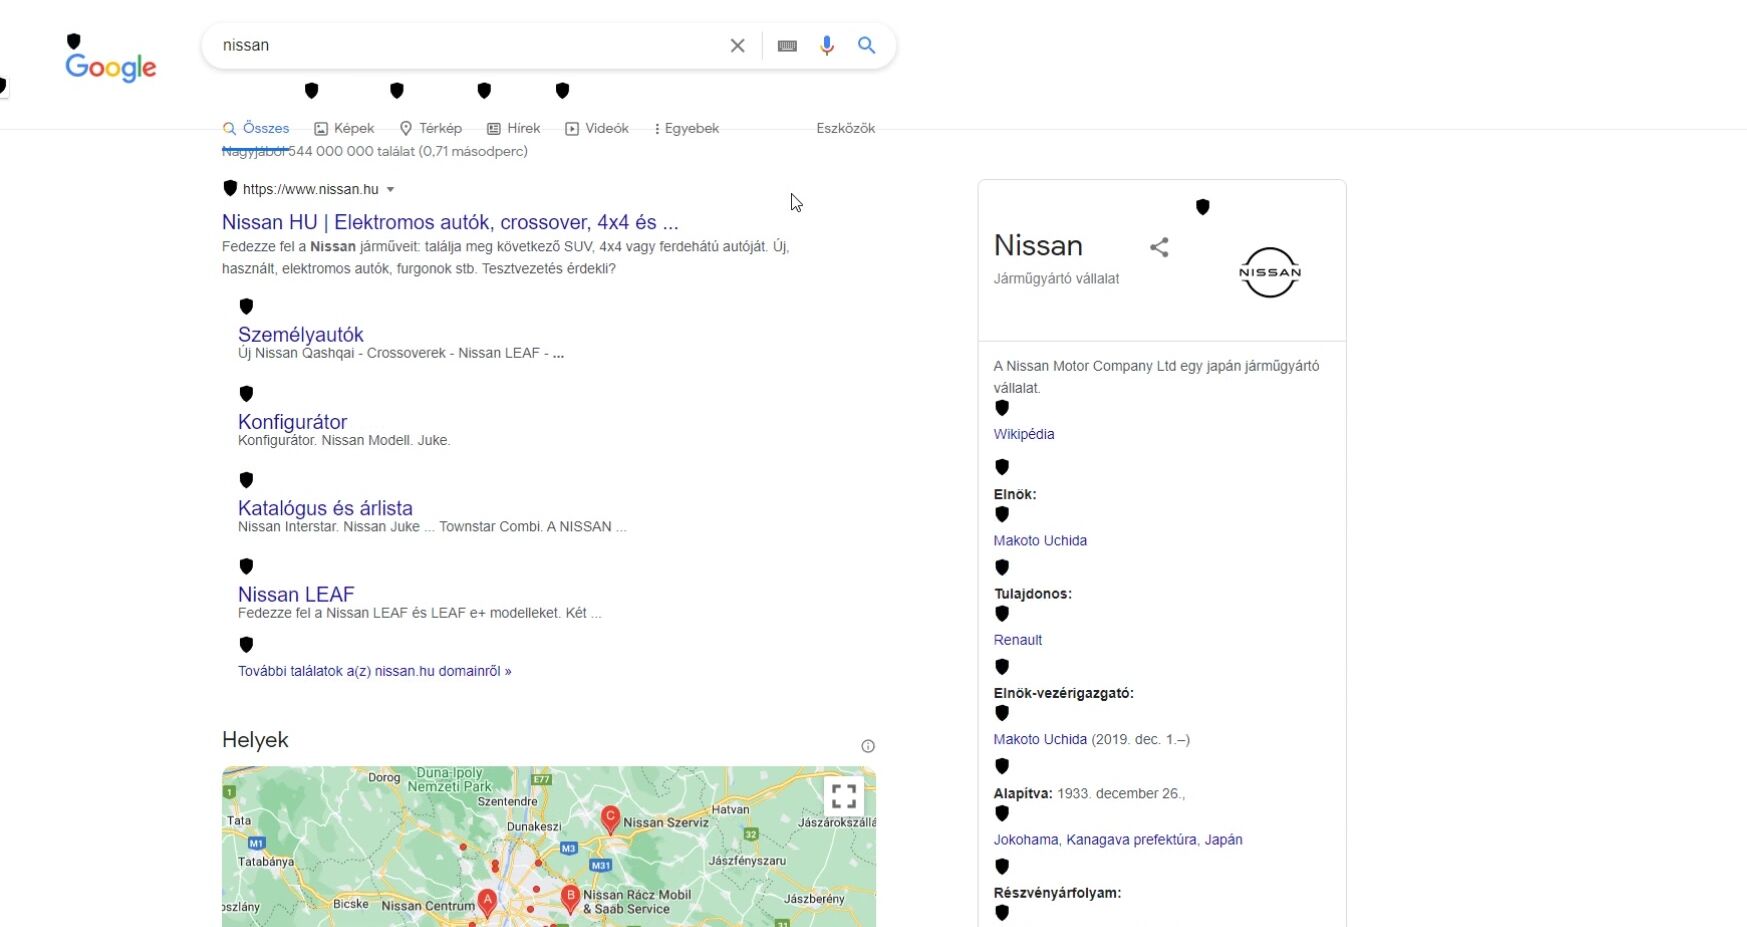
Task: Open the on-screen keyboard input tool
Action: click(787, 46)
